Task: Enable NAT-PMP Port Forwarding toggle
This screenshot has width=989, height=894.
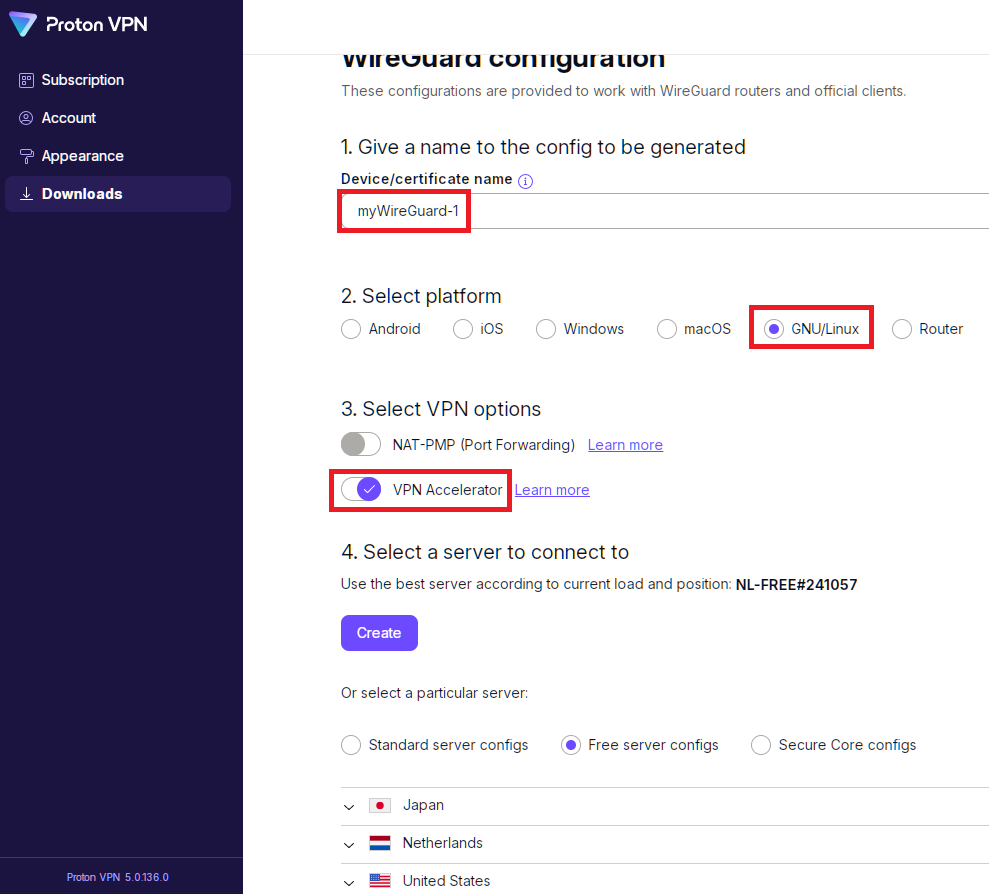Action: pyautogui.click(x=361, y=444)
